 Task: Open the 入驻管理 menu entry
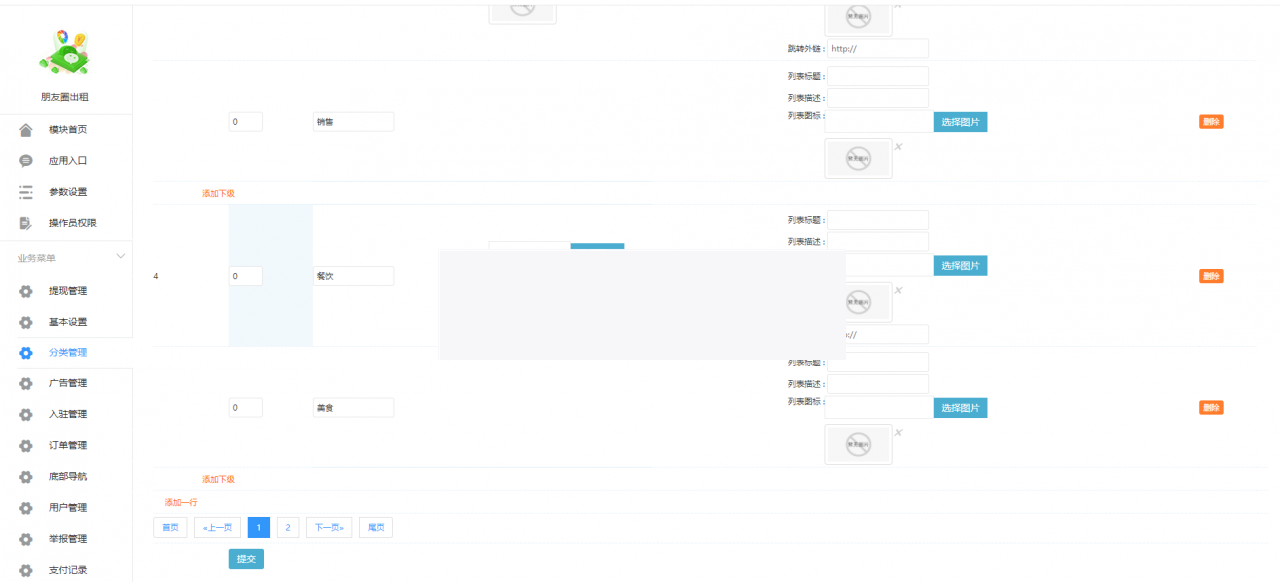click(x=70, y=414)
